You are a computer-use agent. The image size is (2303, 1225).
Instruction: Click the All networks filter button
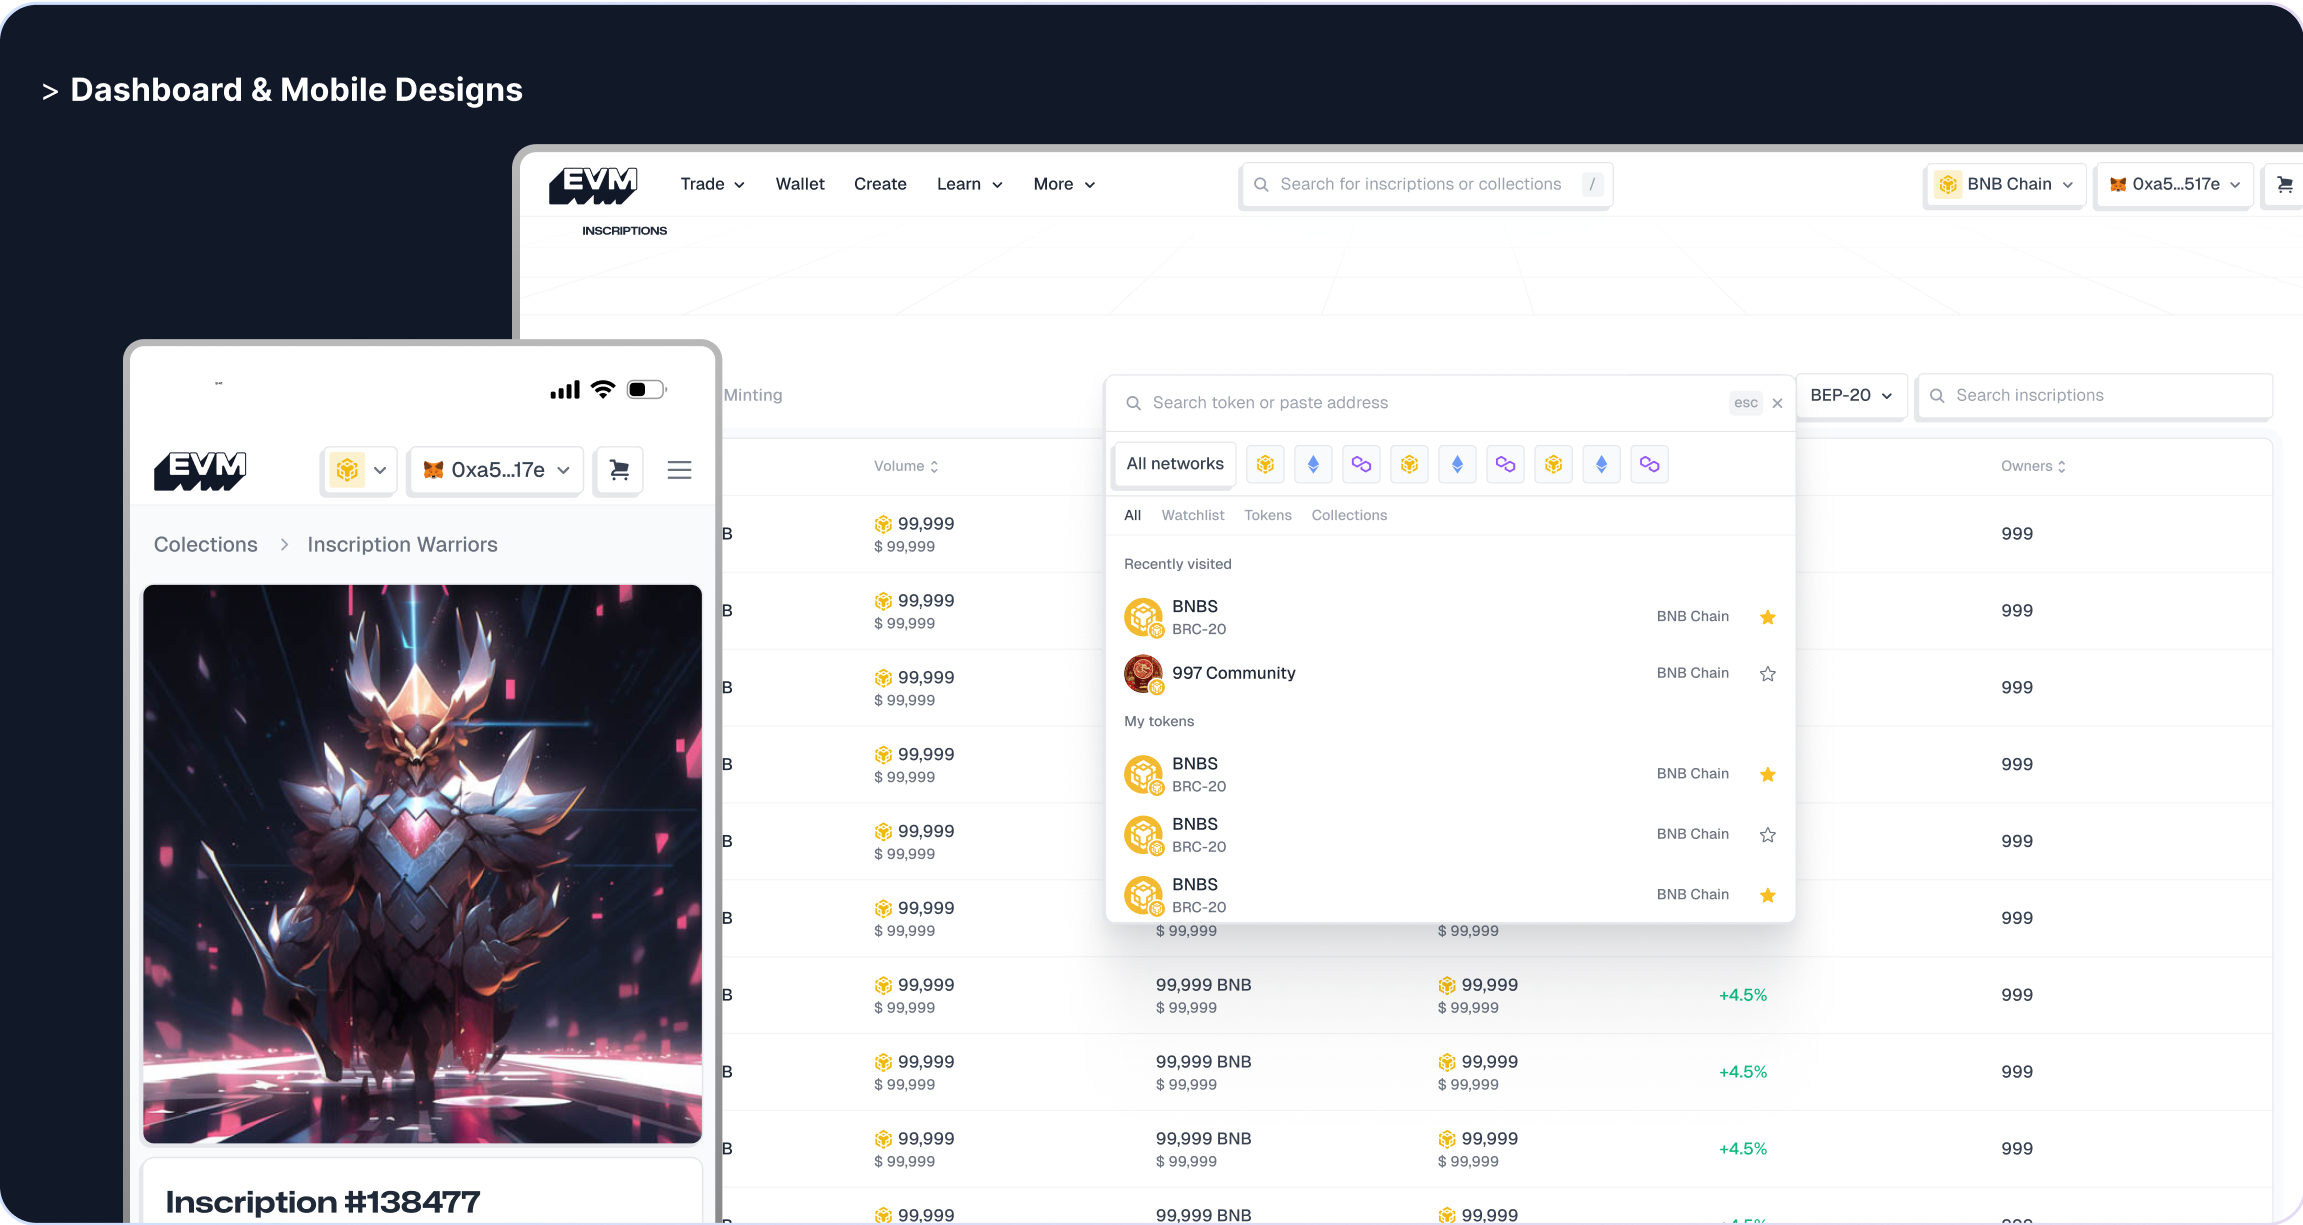pos(1174,463)
